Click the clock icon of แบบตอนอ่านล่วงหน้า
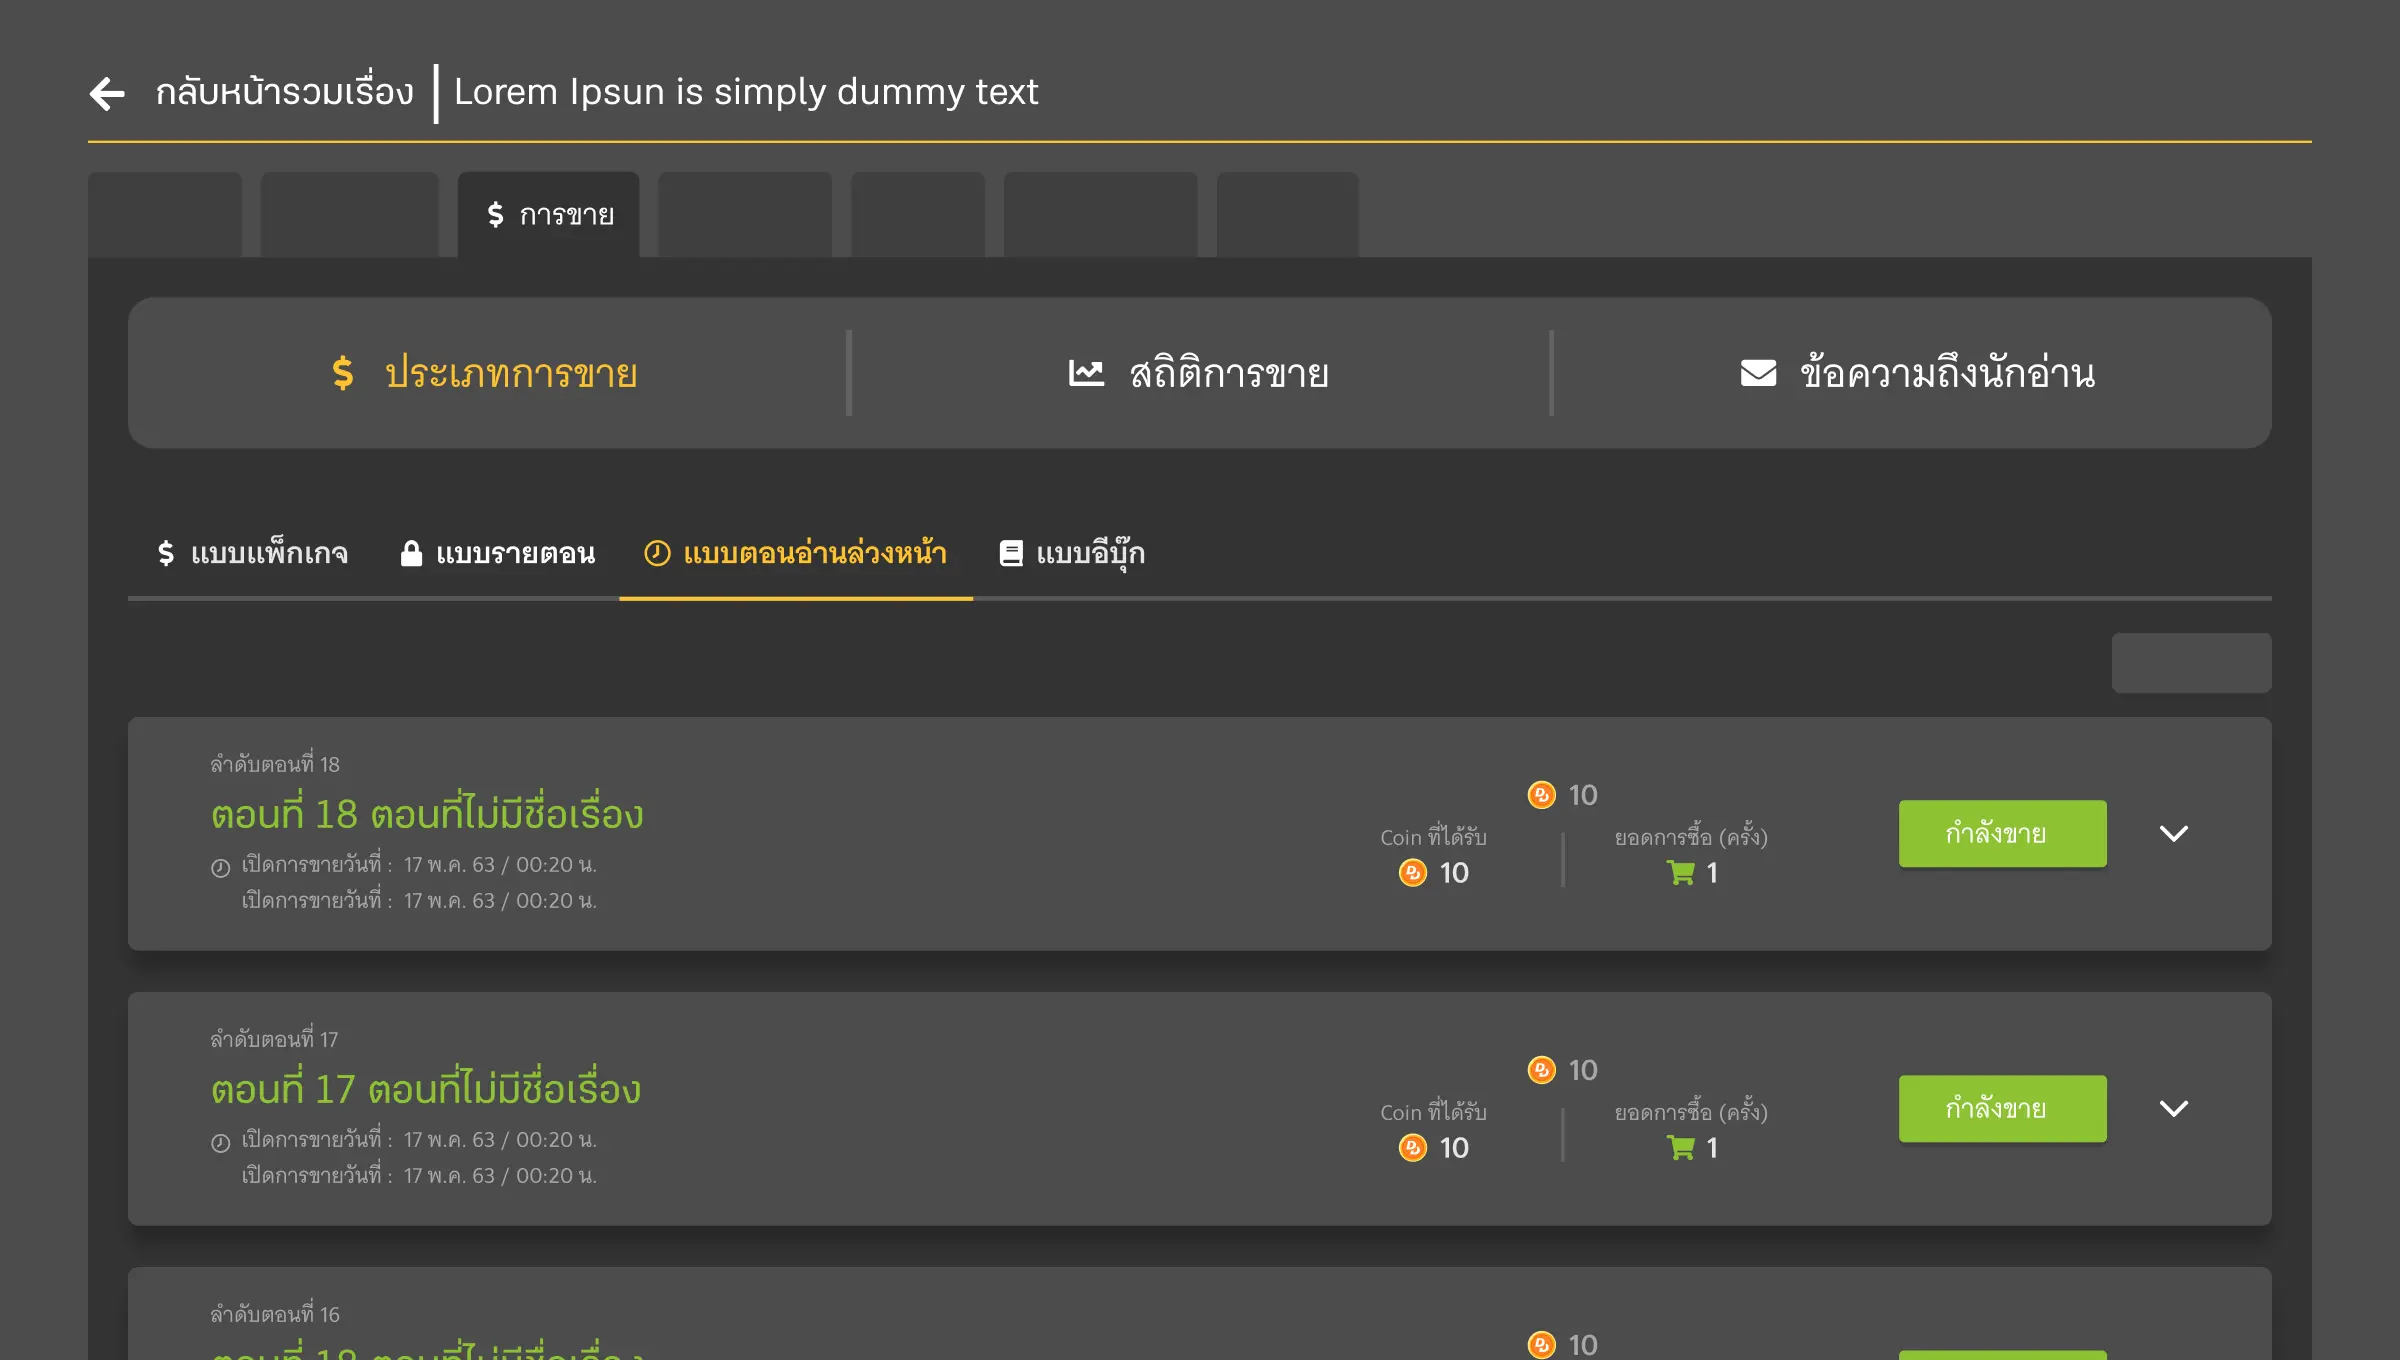Image resolution: width=2400 pixels, height=1360 pixels. pos(657,553)
